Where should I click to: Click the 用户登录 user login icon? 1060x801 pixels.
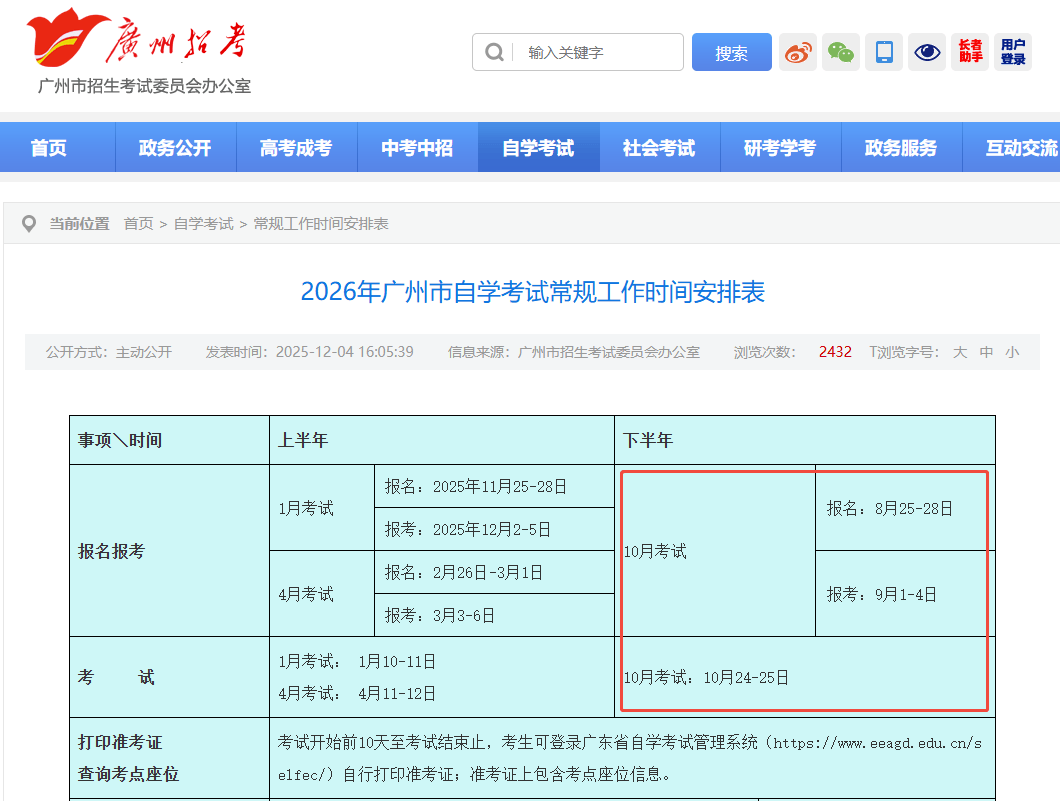click(x=1013, y=52)
